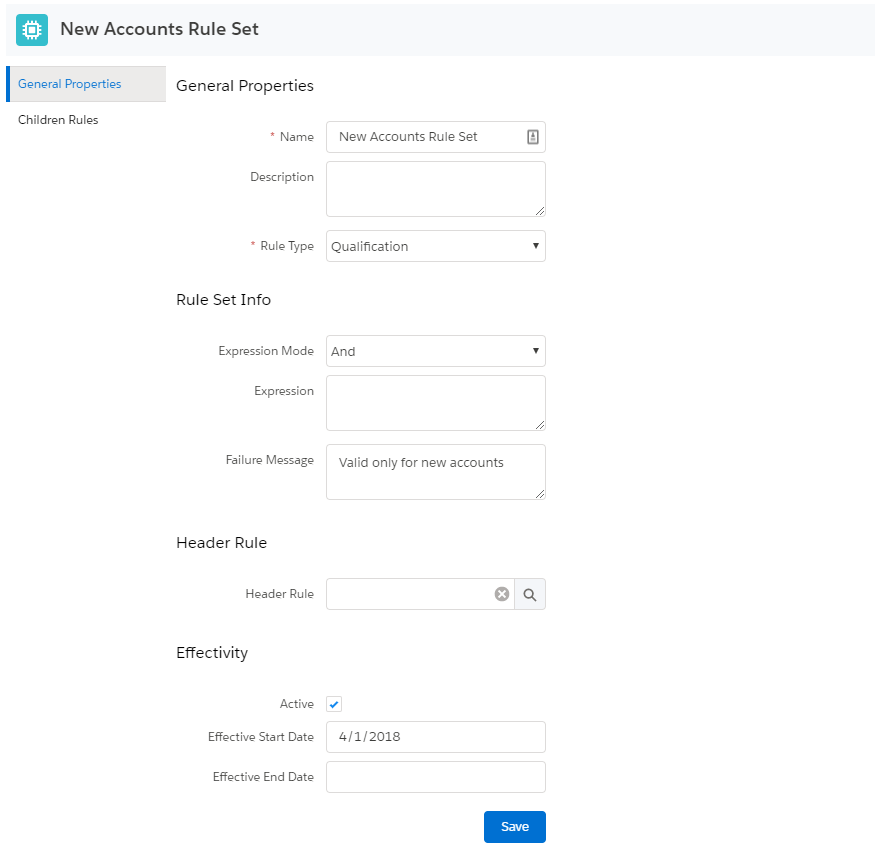
Task: Focus the Description text area
Action: tap(436, 189)
